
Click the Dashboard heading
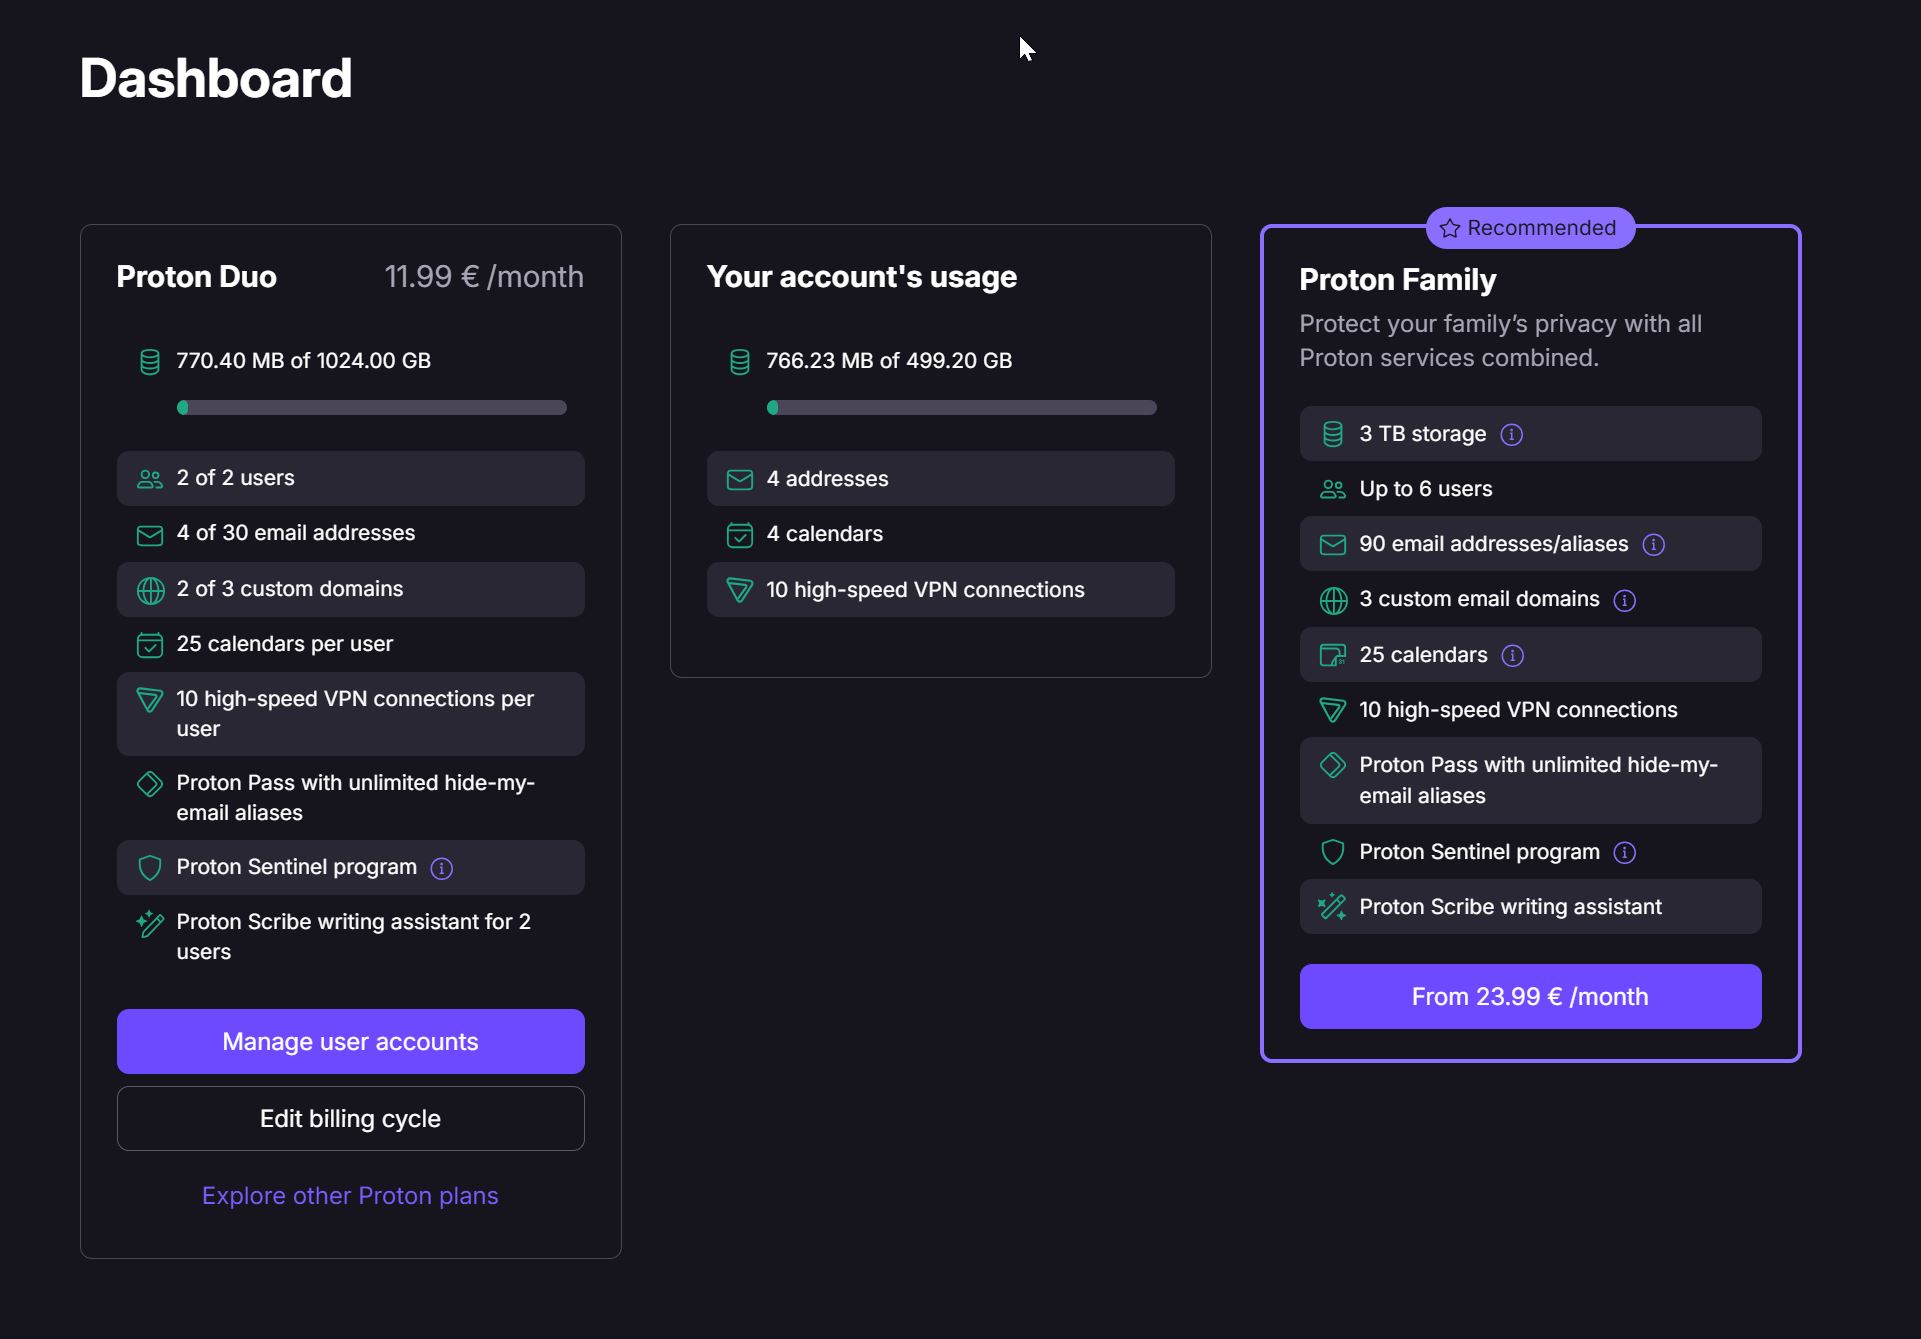tap(216, 79)
